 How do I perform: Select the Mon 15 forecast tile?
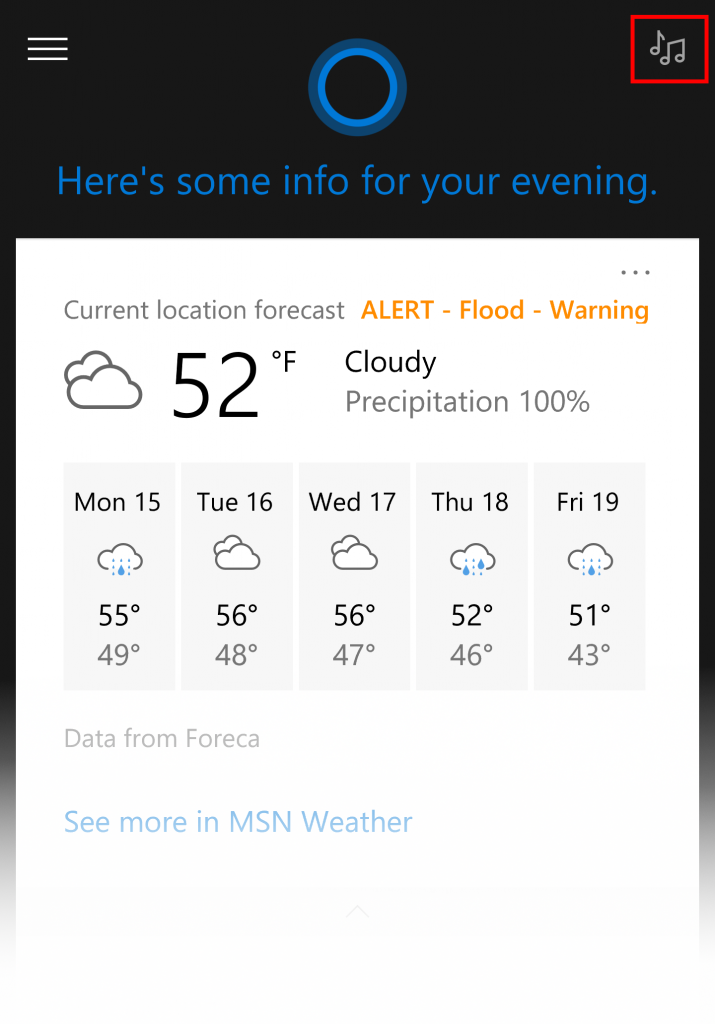pyautogui.click(x=119, y=576)
